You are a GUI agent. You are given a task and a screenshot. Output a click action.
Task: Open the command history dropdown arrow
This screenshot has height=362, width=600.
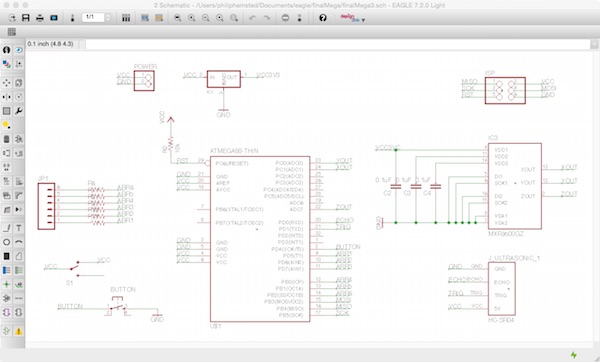[x=594, y=44]
